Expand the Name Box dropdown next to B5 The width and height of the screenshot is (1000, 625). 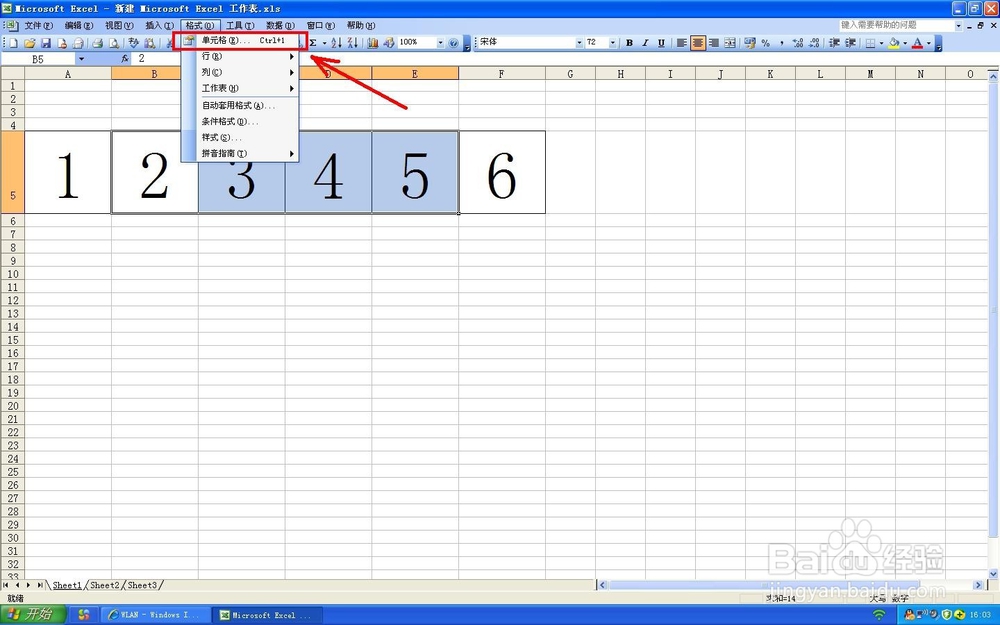click(81, 59)
